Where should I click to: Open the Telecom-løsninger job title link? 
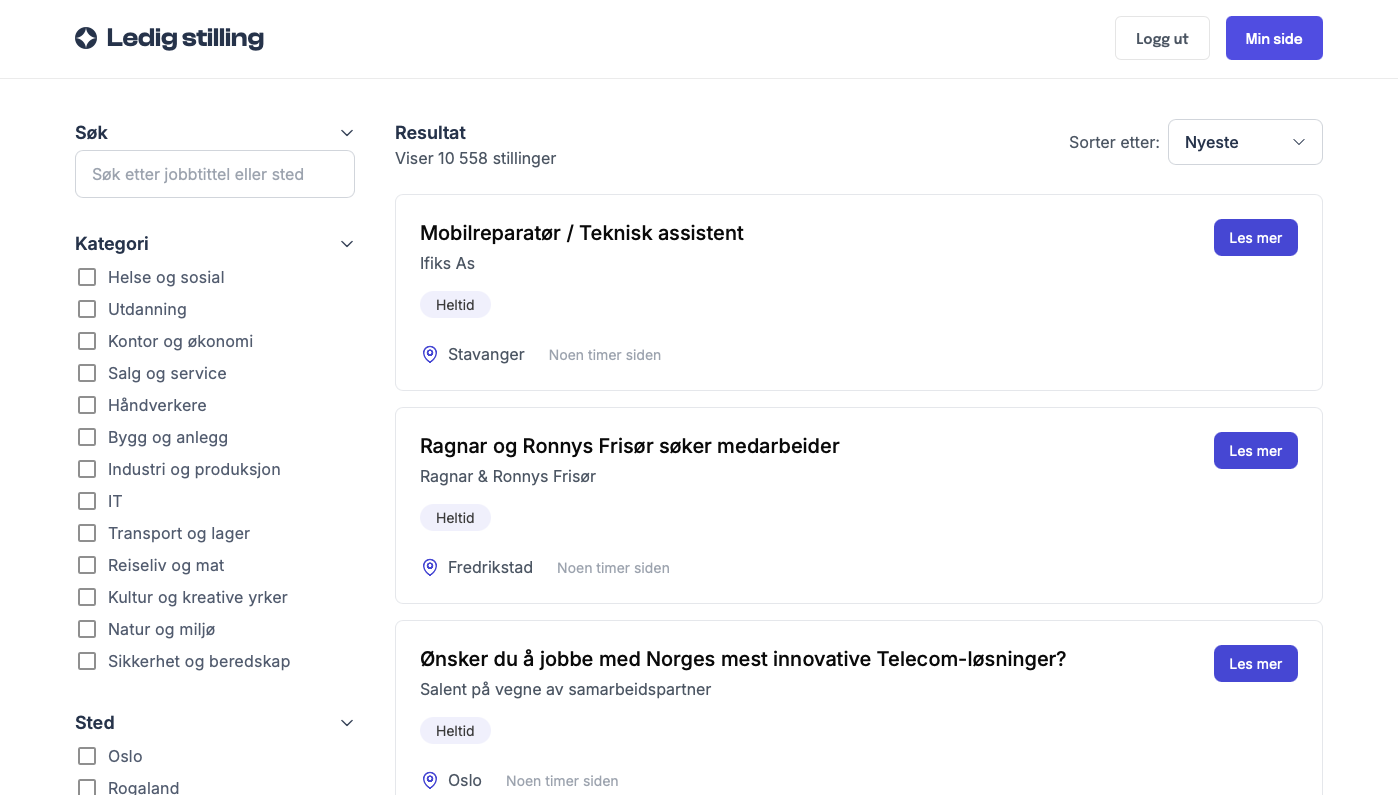click(x=743, y=659)
